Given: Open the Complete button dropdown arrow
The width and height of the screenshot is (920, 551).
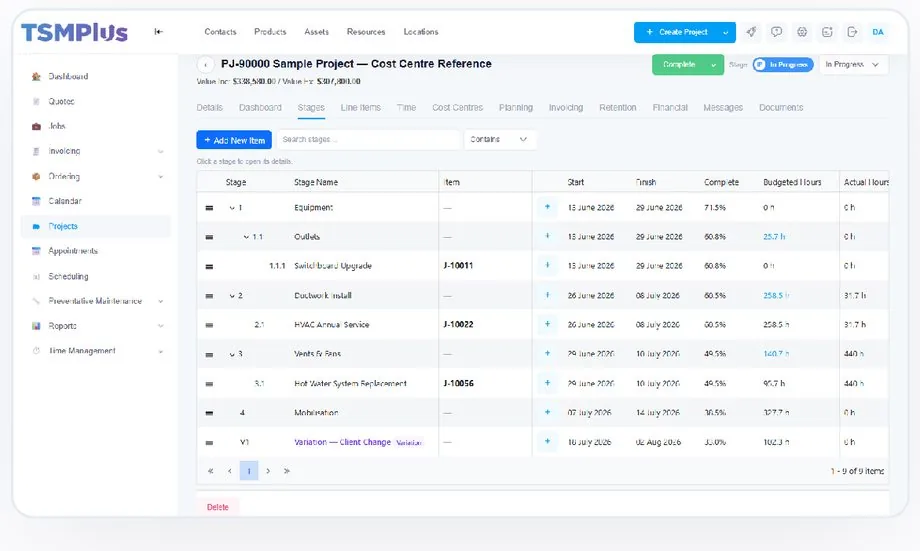Looking at the screenshot, I should [x=713, y=65].
